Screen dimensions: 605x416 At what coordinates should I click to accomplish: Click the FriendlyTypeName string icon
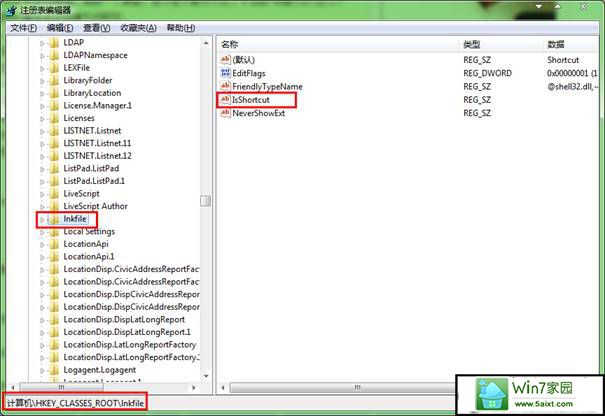tap(225, 86)
